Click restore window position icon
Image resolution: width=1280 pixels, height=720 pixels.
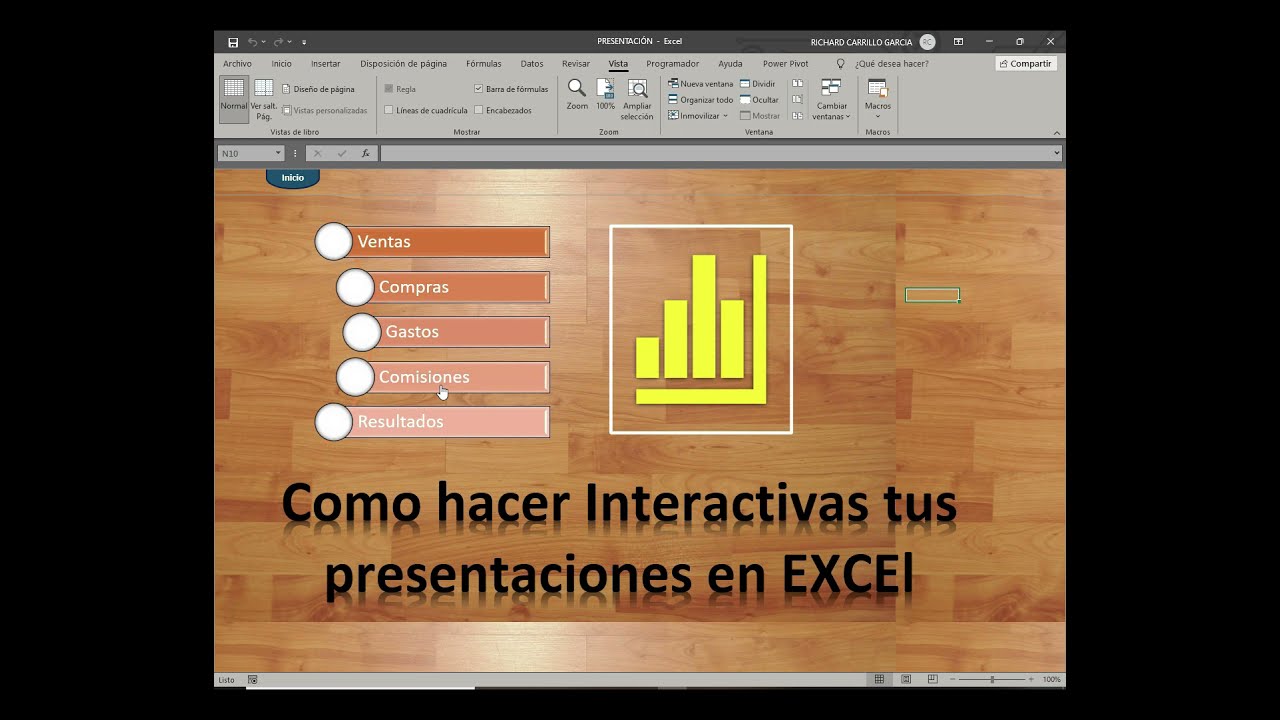797,116
